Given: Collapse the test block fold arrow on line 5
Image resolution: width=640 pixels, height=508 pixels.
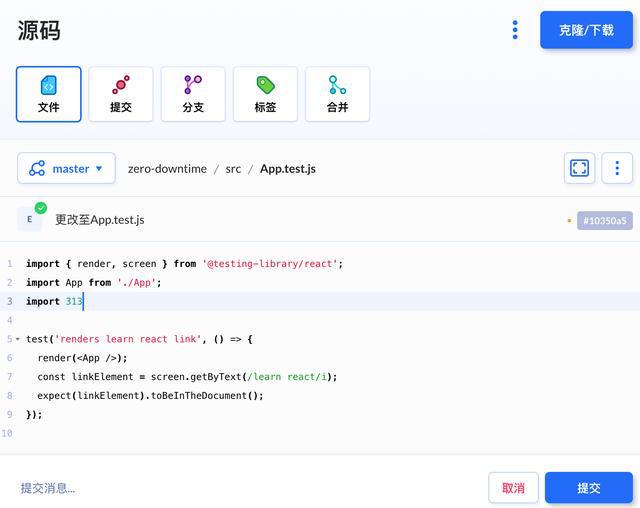Looking at the screenshot, I should [18, 339].
